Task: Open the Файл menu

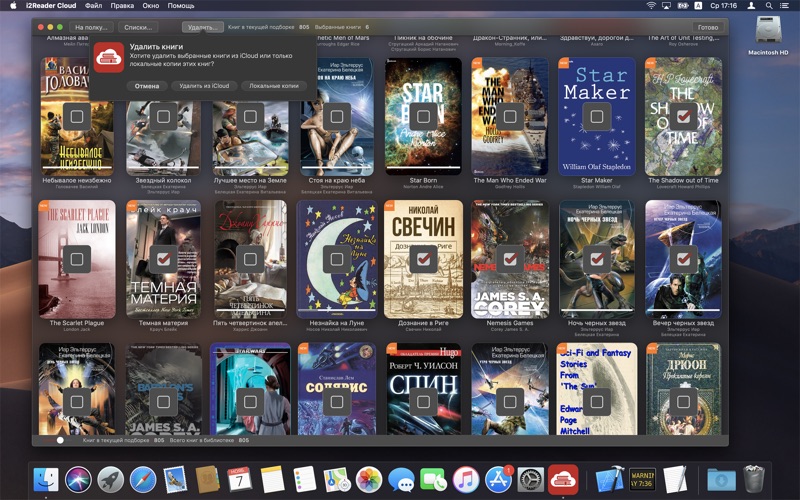Action: (93, 6)
